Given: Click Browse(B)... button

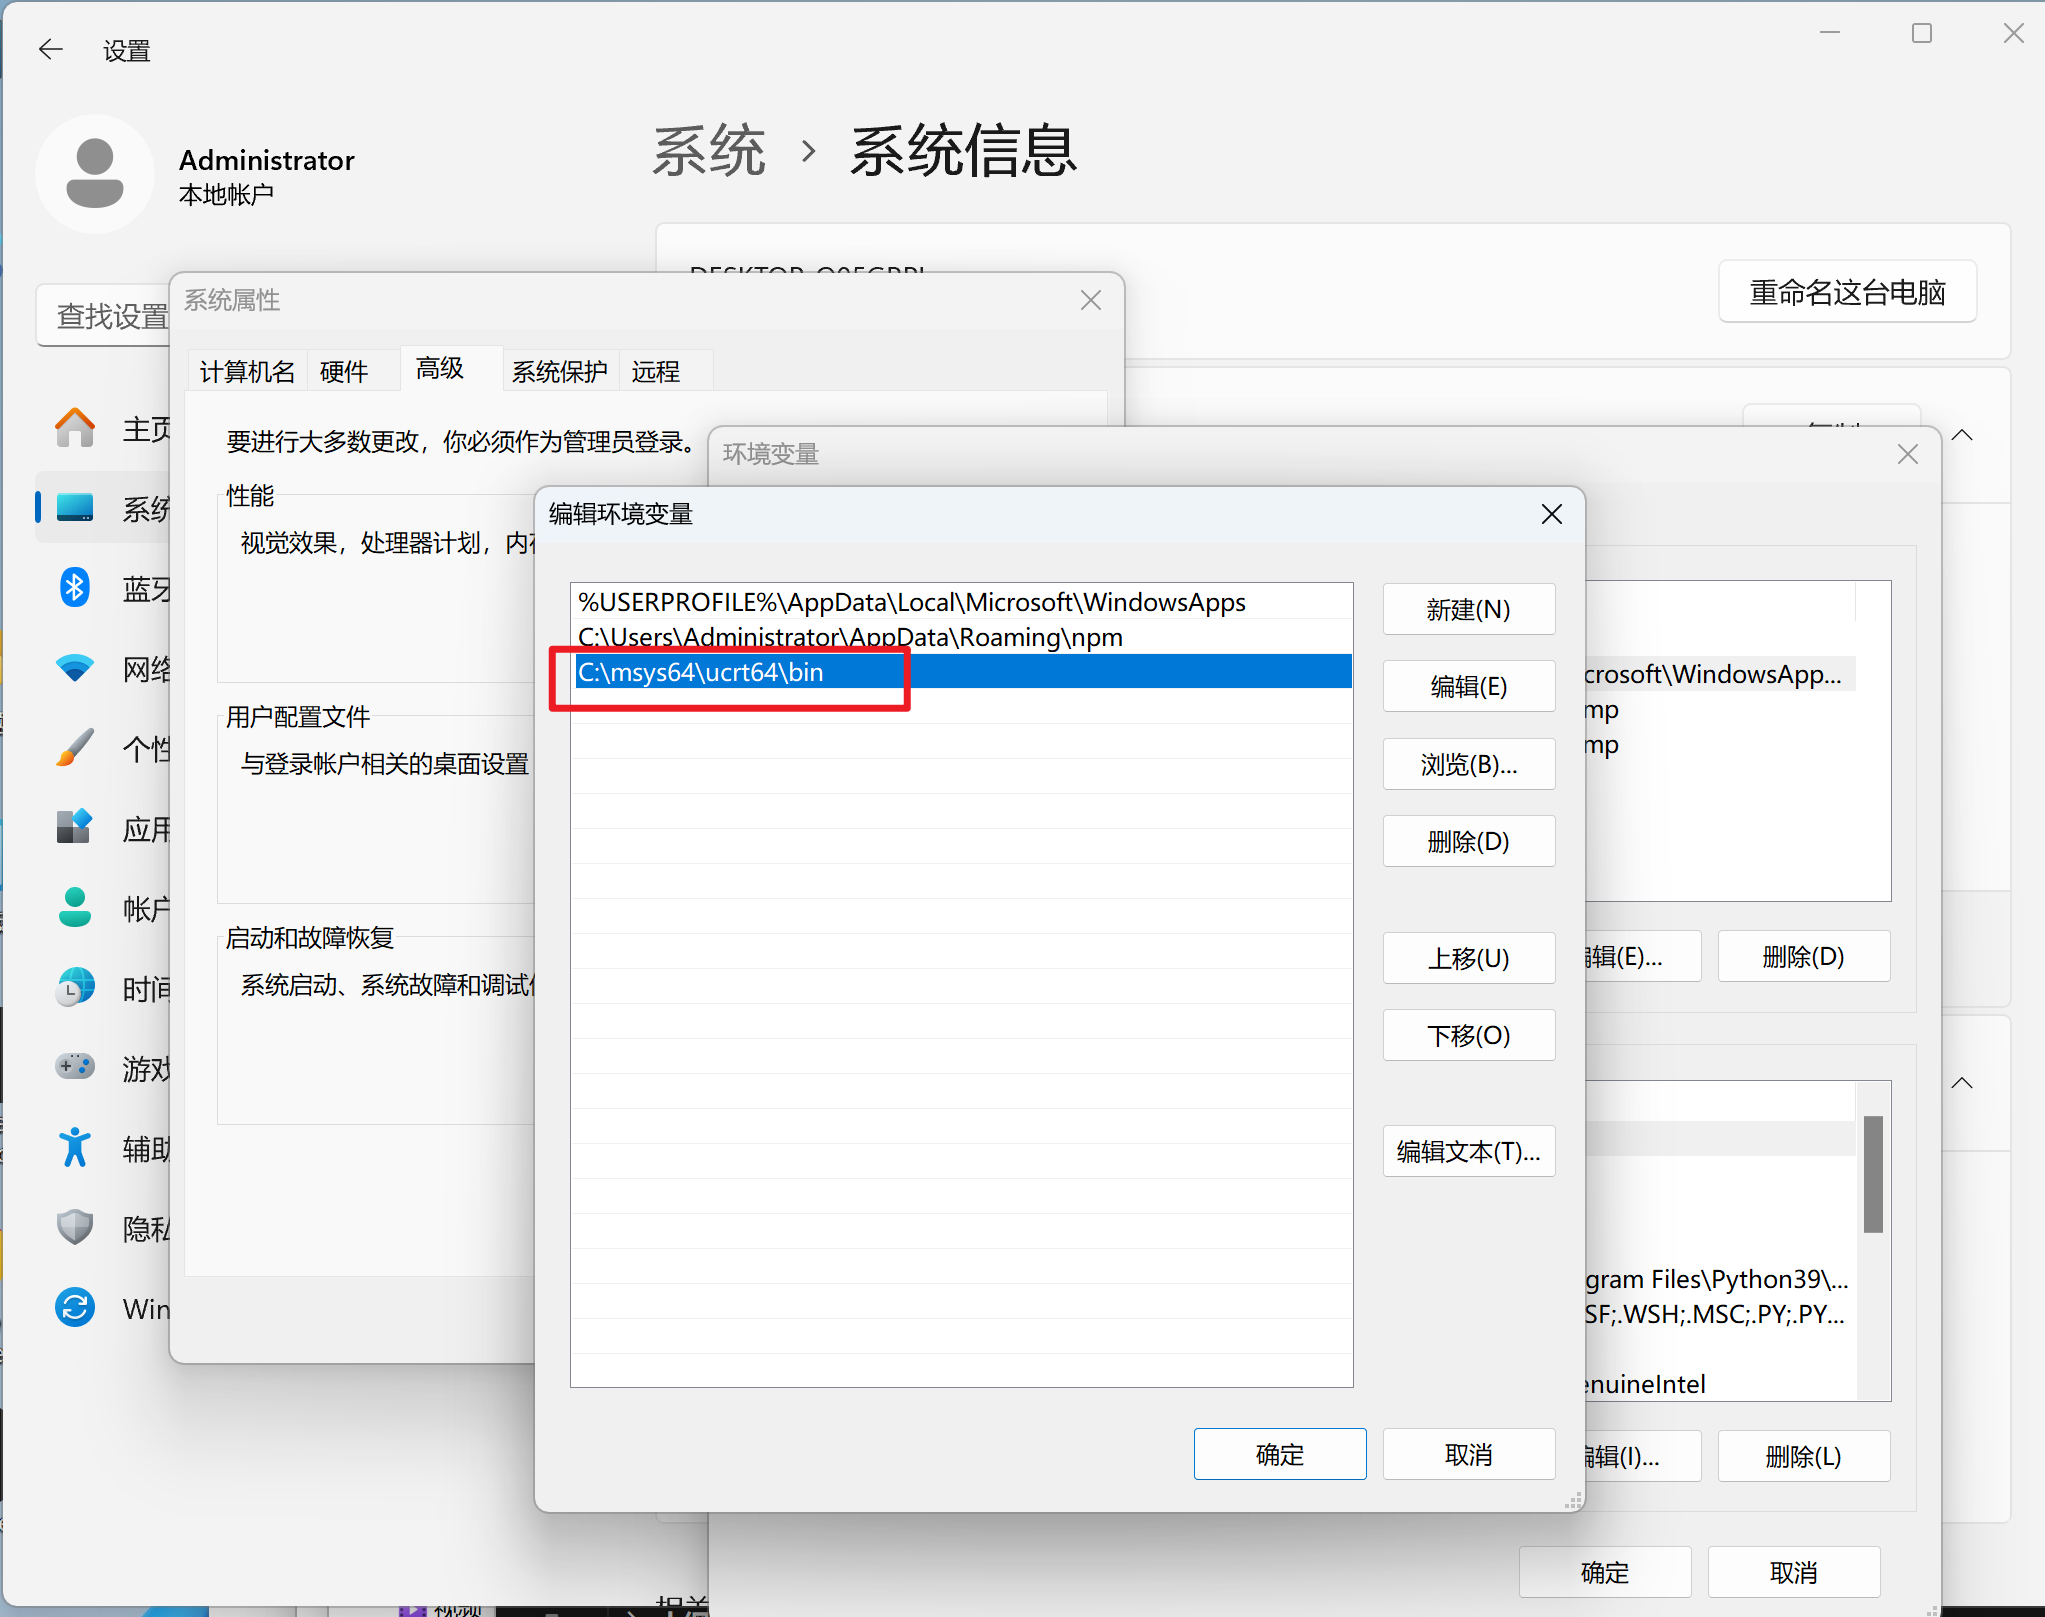Looking at the screenshot, I should (x=1469, y=764).
